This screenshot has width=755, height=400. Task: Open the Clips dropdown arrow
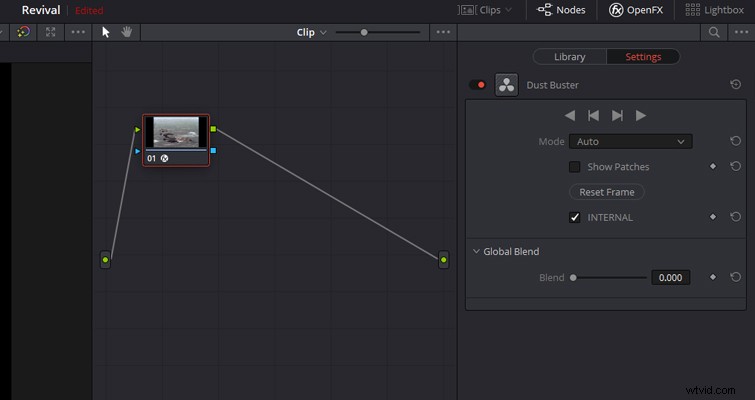point(508,10)
